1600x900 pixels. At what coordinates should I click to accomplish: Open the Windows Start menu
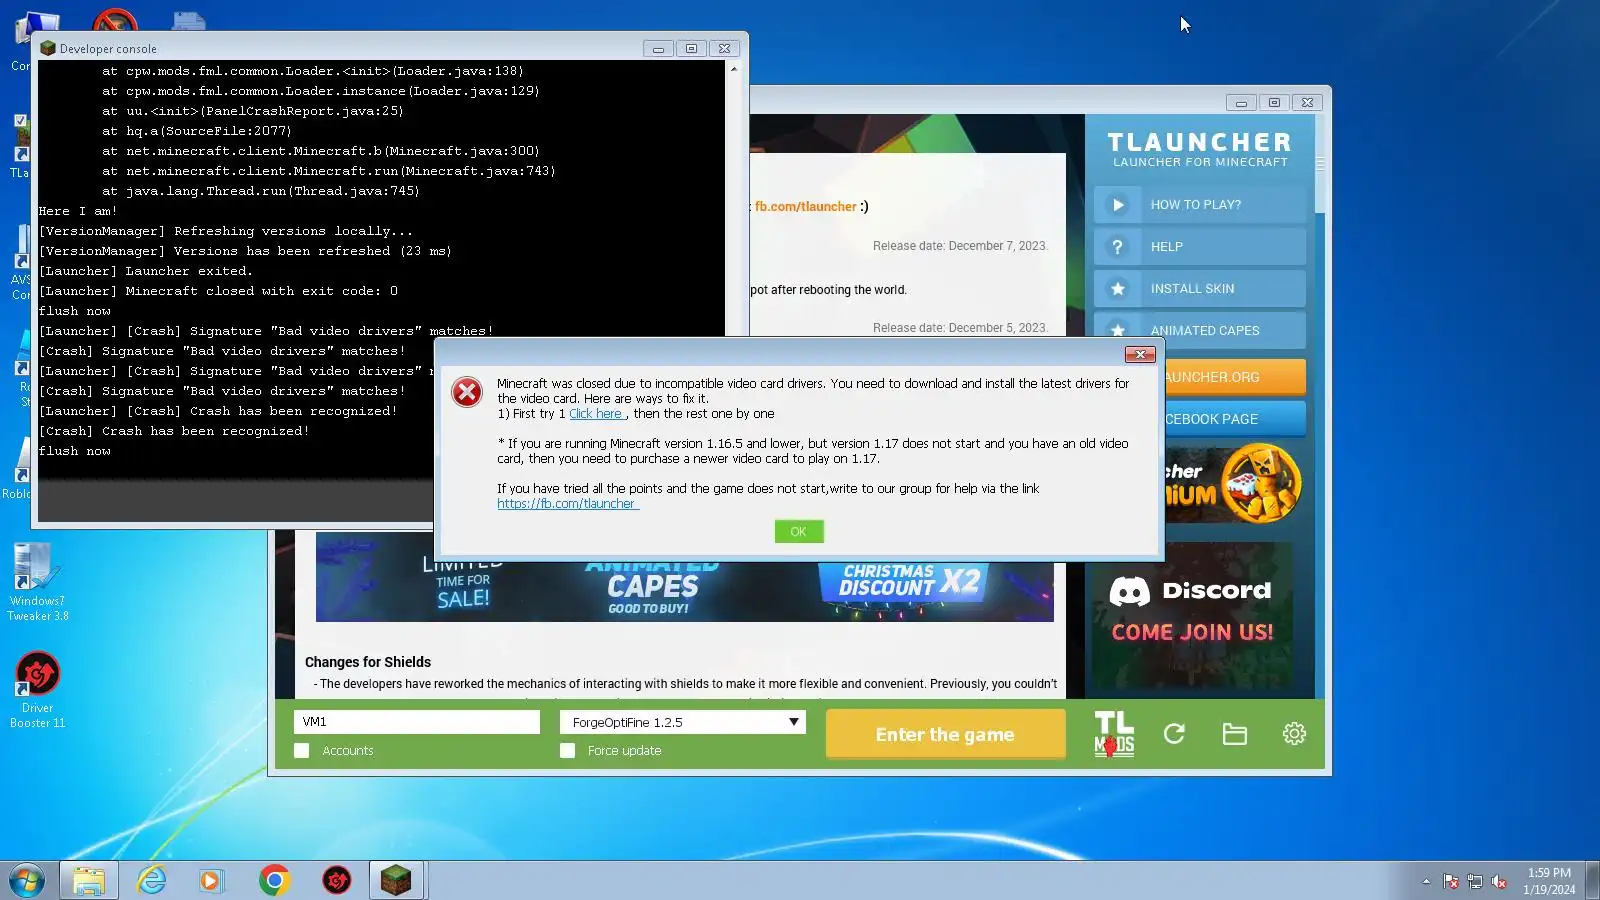pyautogui.click(x=27, y=880)
